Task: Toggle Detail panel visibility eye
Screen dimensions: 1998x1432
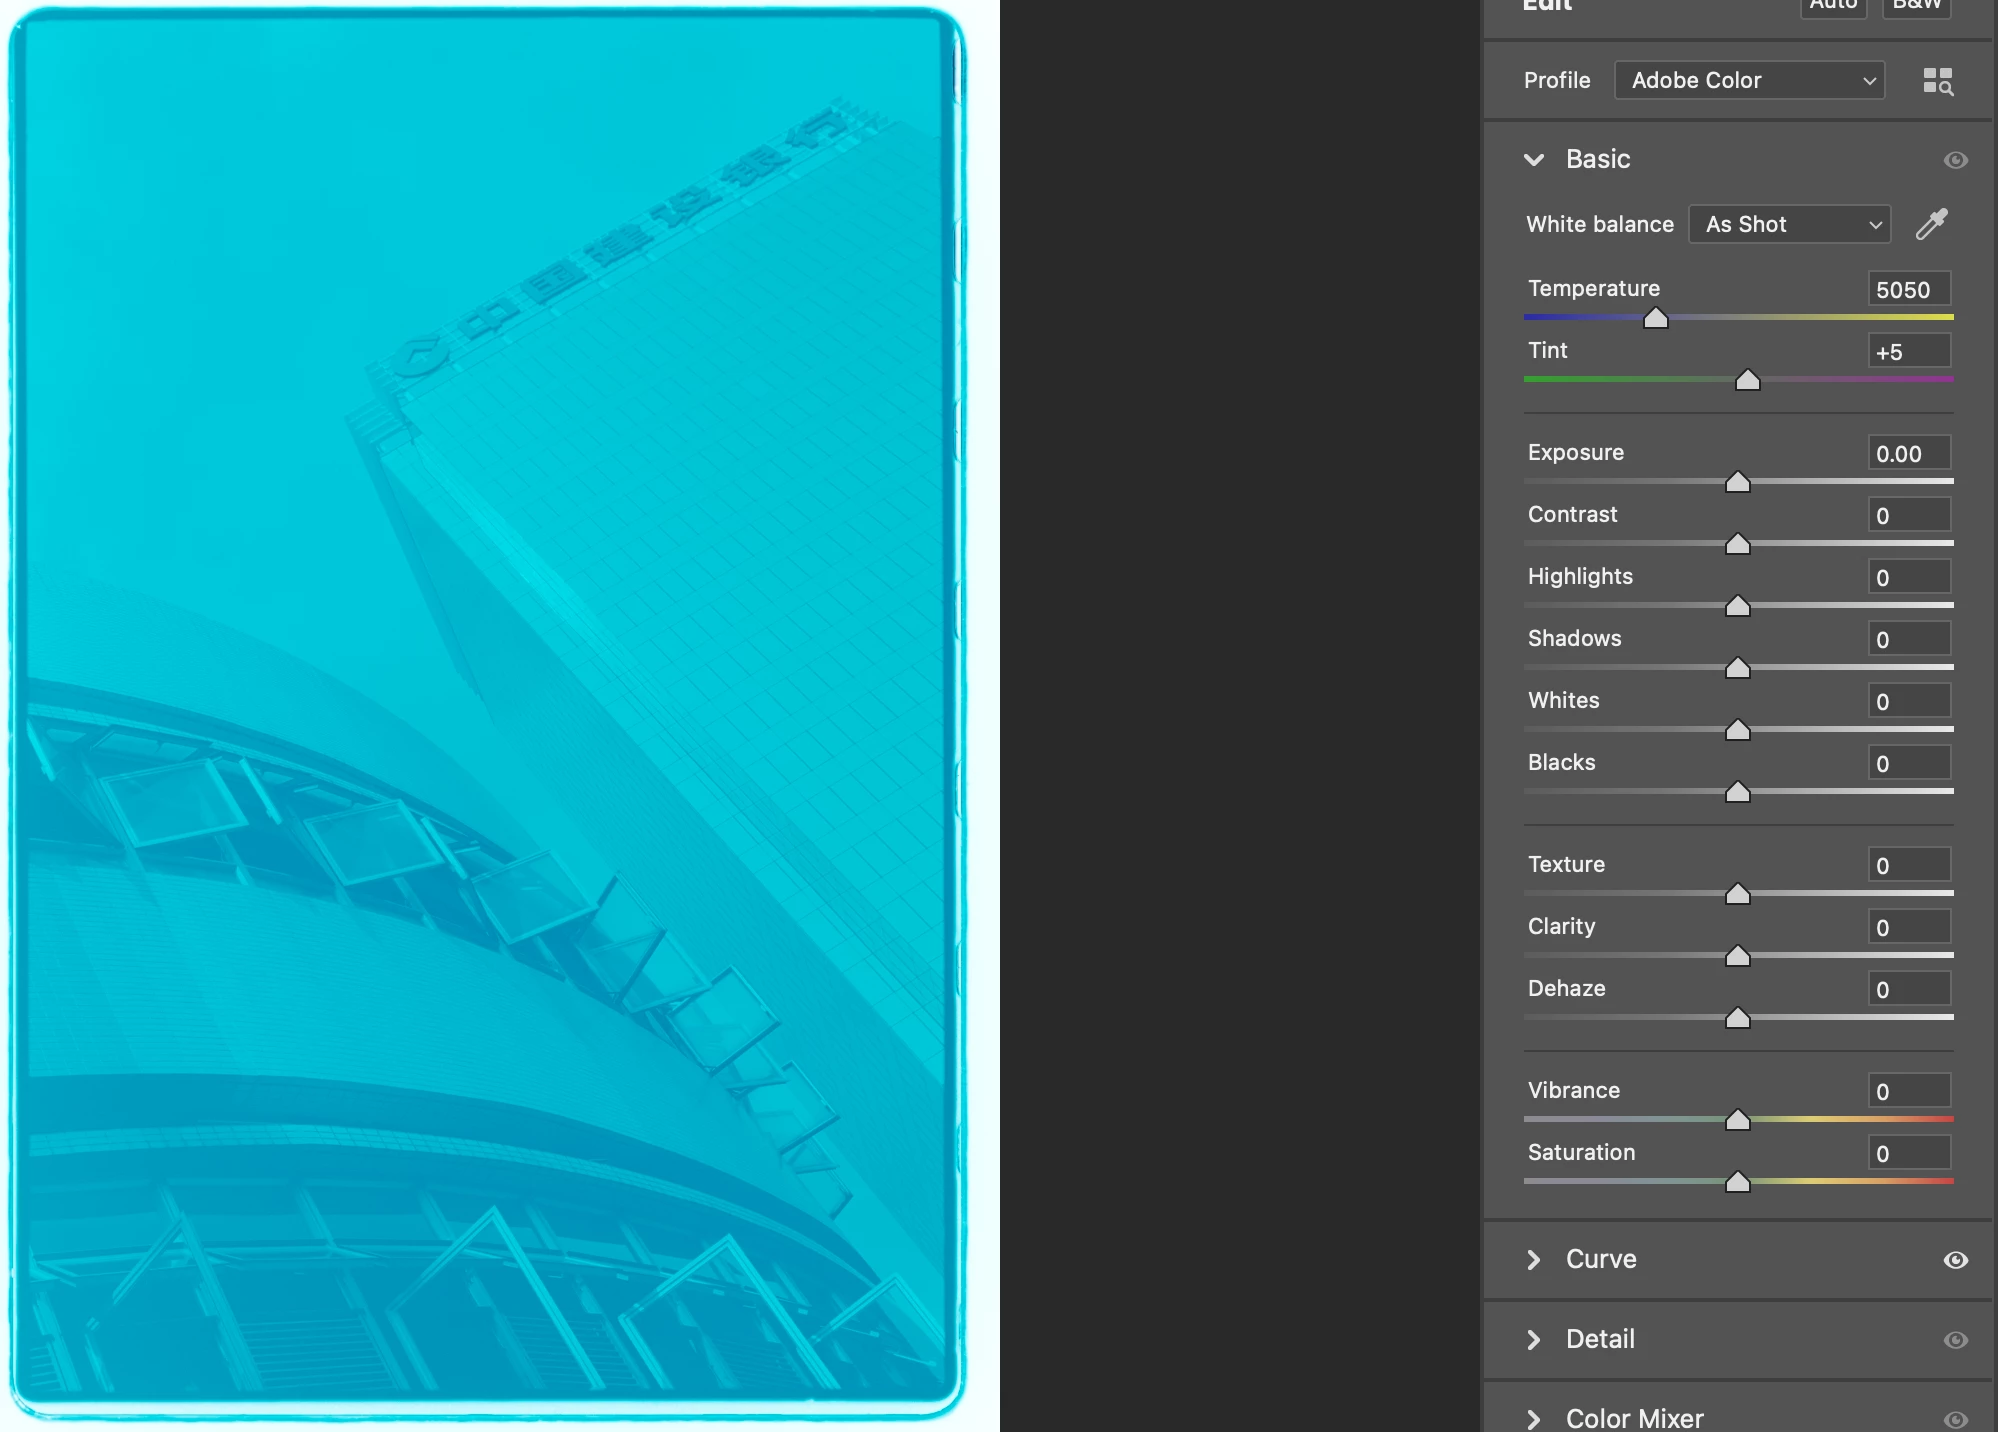Action: coord(1955,1340)
